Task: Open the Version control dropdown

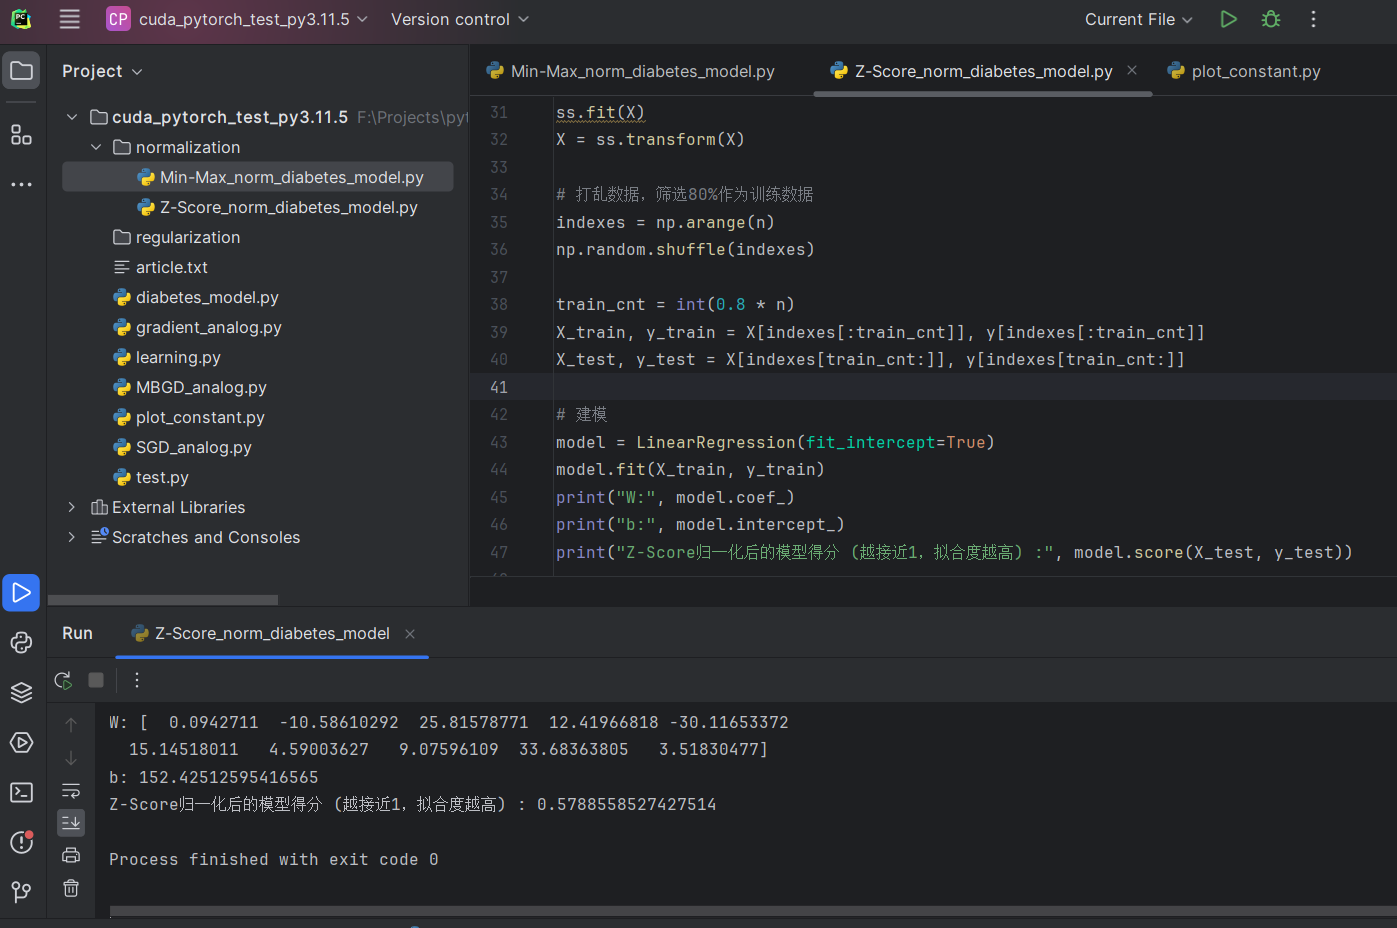Action: point(460,19)
